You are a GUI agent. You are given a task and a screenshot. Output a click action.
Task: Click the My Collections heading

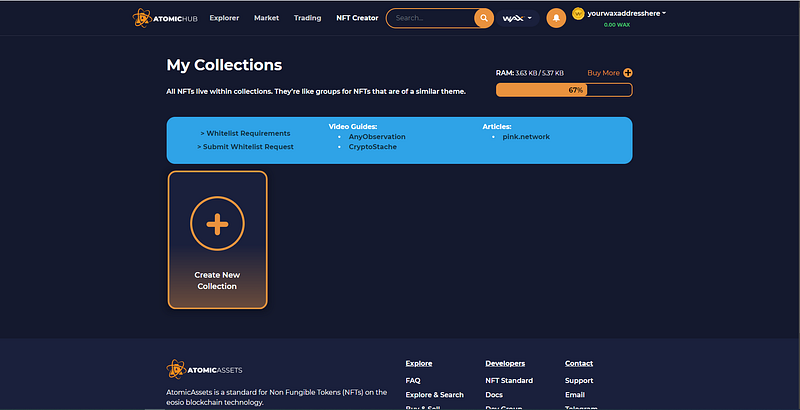(x=224, y=65)
